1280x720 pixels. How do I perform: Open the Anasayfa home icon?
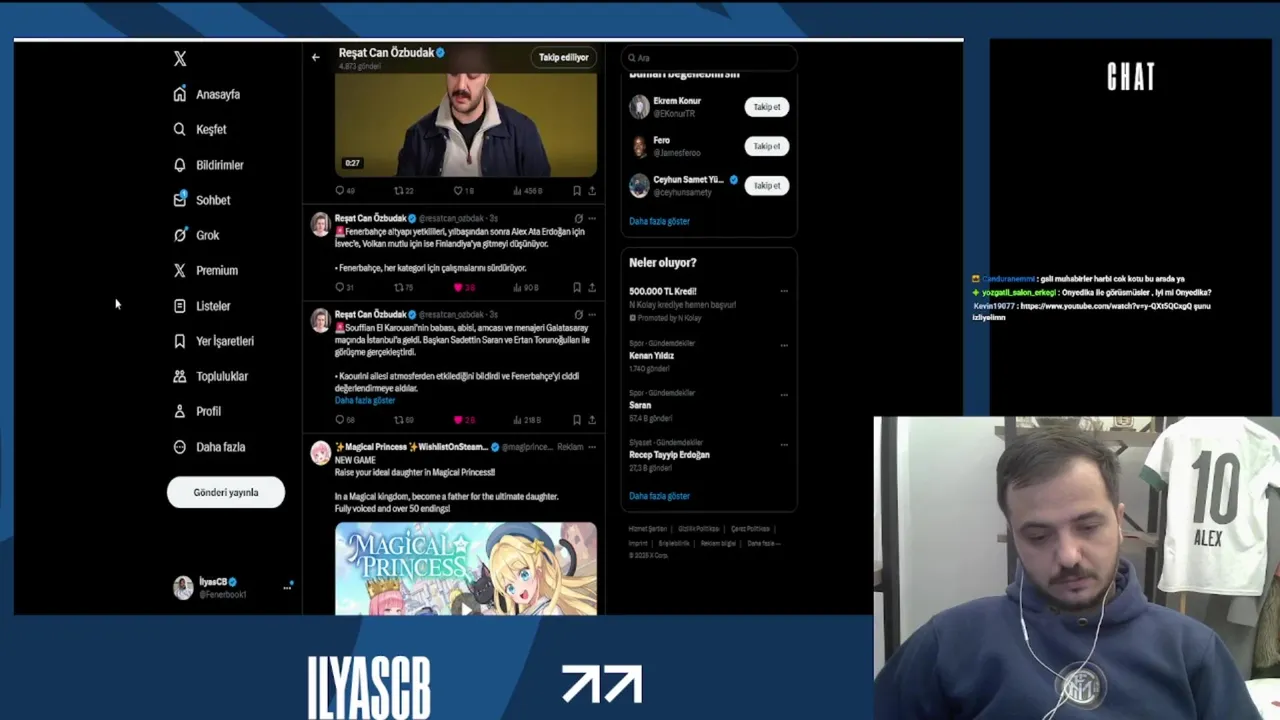click(180, 94)
